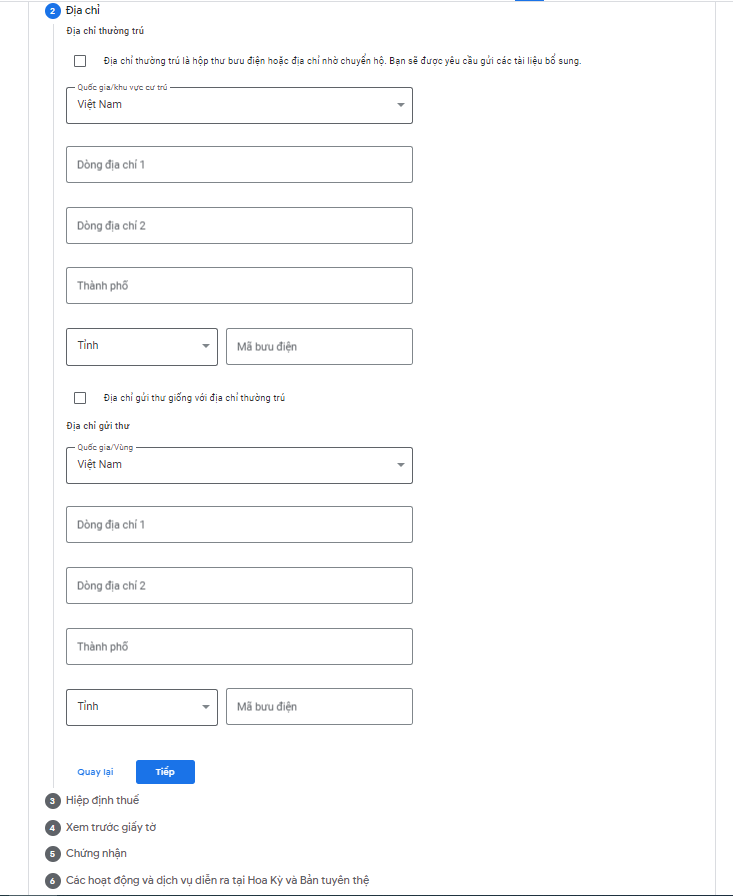Open the mailing Quốc gia/Vùng dropdown
The height and width of the screenshot is (896, 733).
pyautogui.click(x=239, y=465)
